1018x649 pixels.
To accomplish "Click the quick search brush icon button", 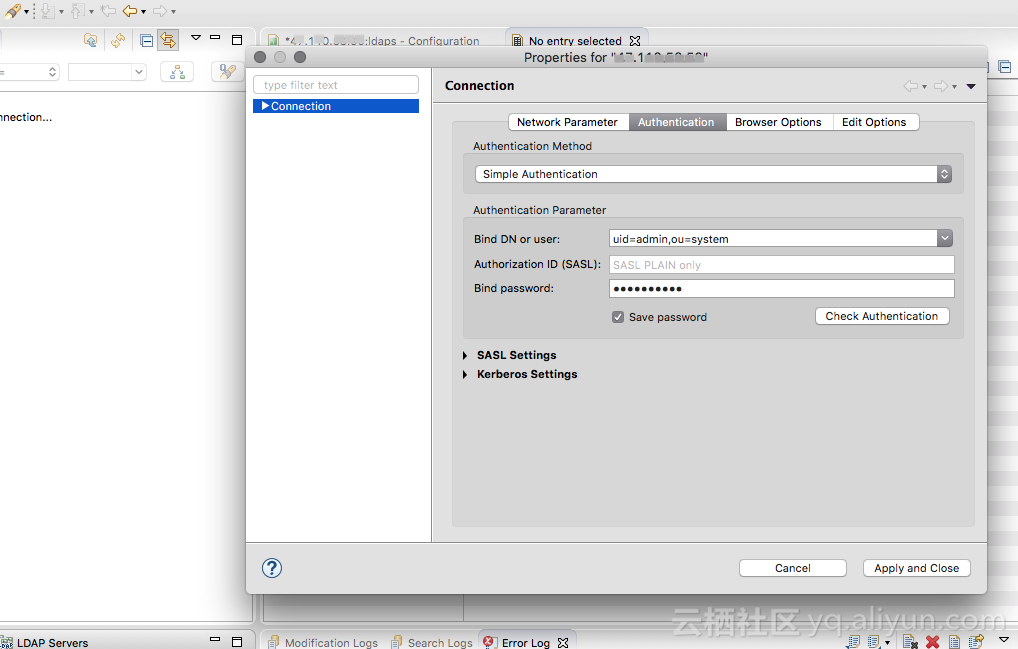I will point(227,71).
